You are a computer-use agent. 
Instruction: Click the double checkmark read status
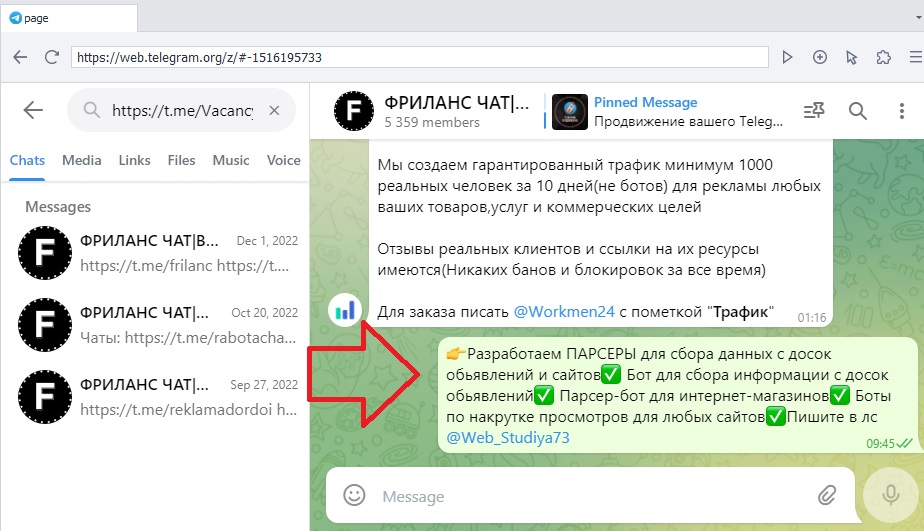(905, 443)
